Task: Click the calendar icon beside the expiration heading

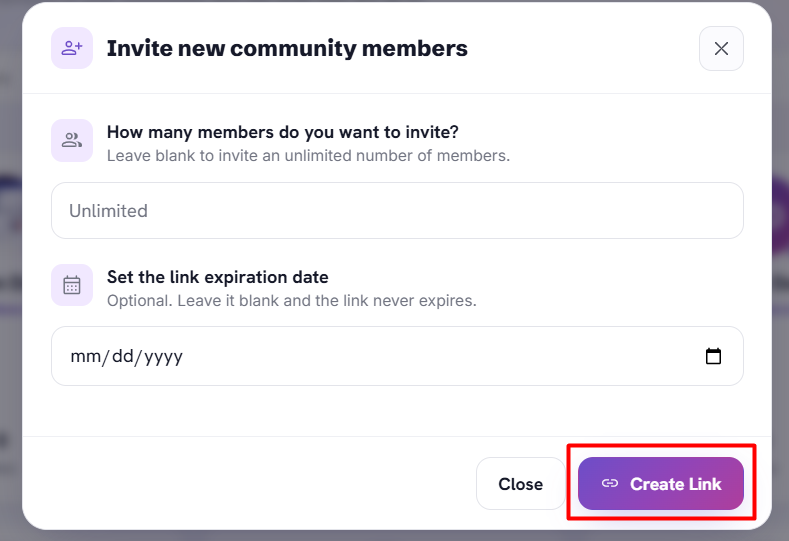Action: pyautogui.click(x=72, y=285)
